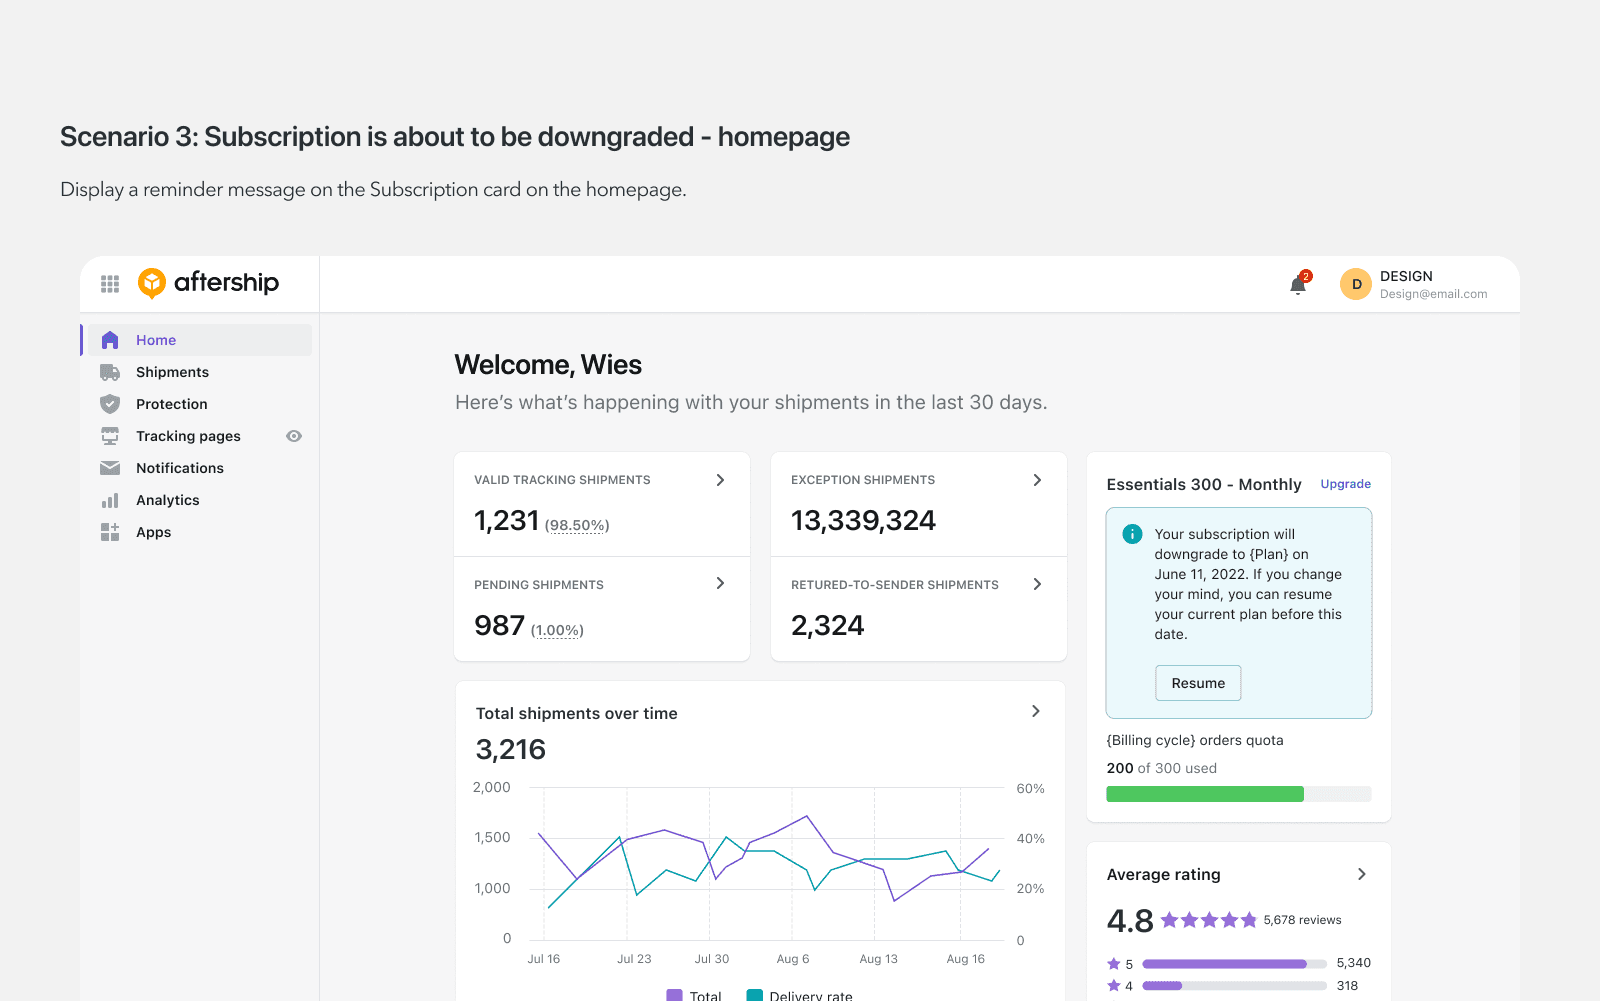Open Average rating details chevron
This screenshot has width=1600, height=1001.
(1362, 874)
